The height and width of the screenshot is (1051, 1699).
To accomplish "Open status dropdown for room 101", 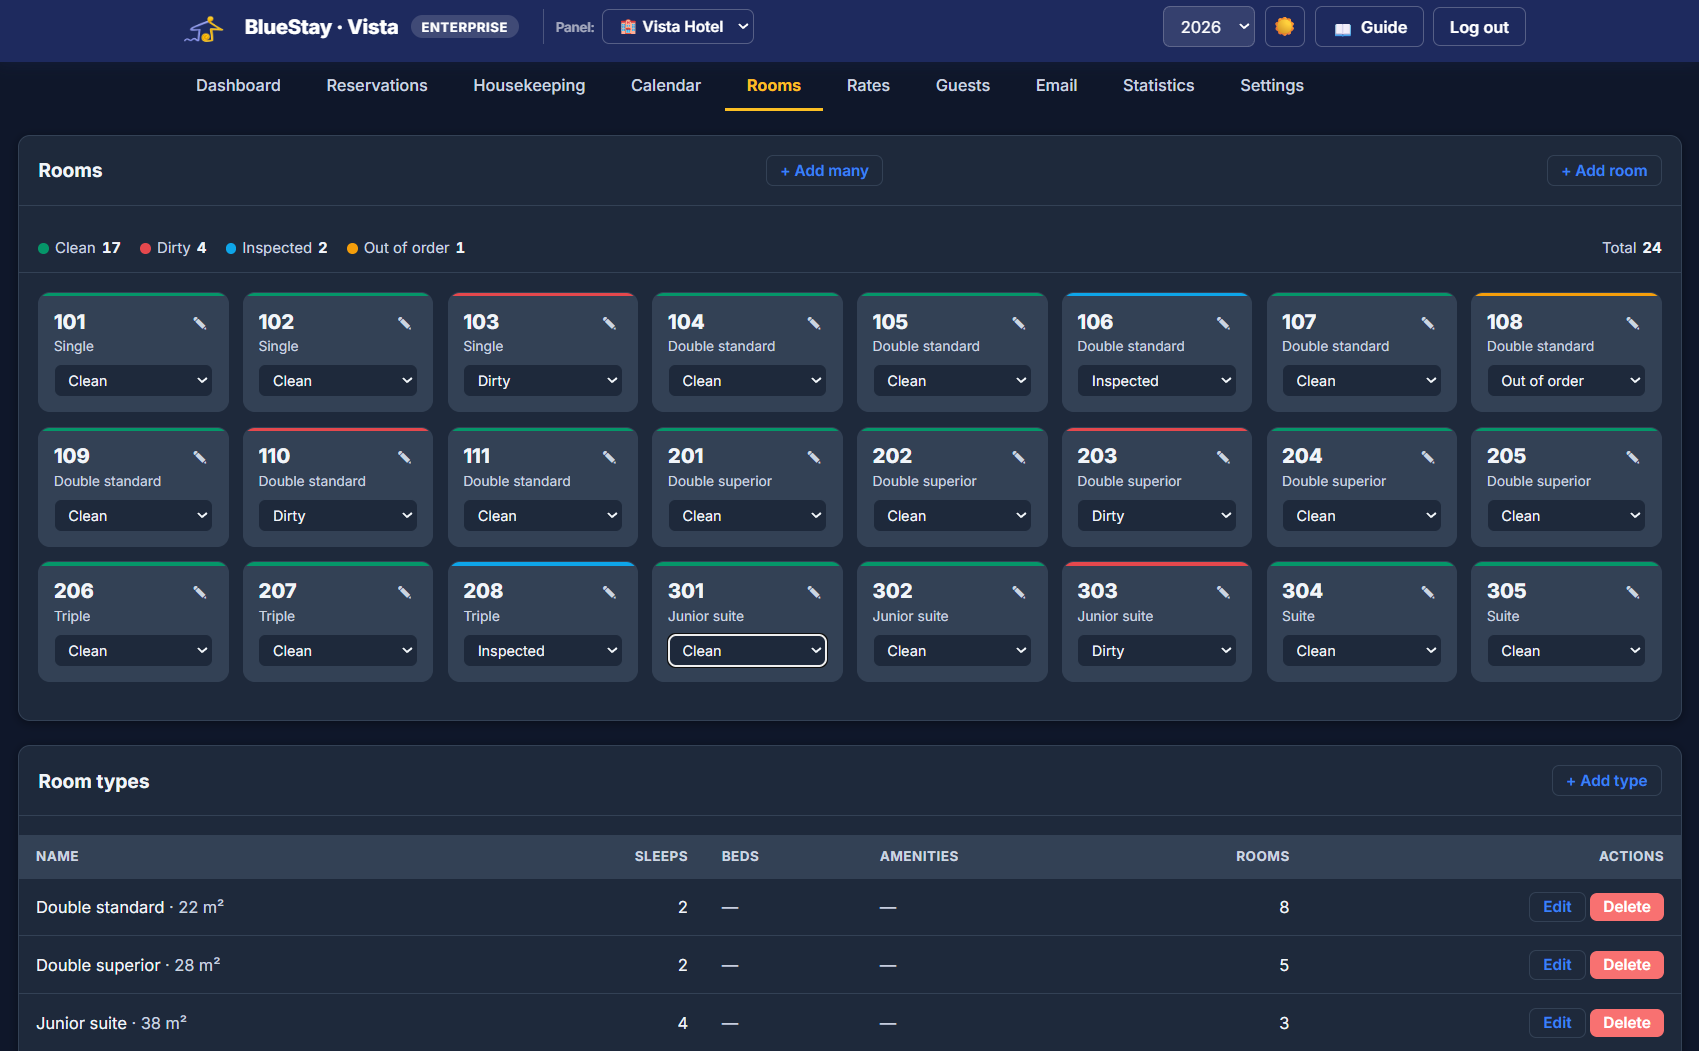I will tap(133, 381).
